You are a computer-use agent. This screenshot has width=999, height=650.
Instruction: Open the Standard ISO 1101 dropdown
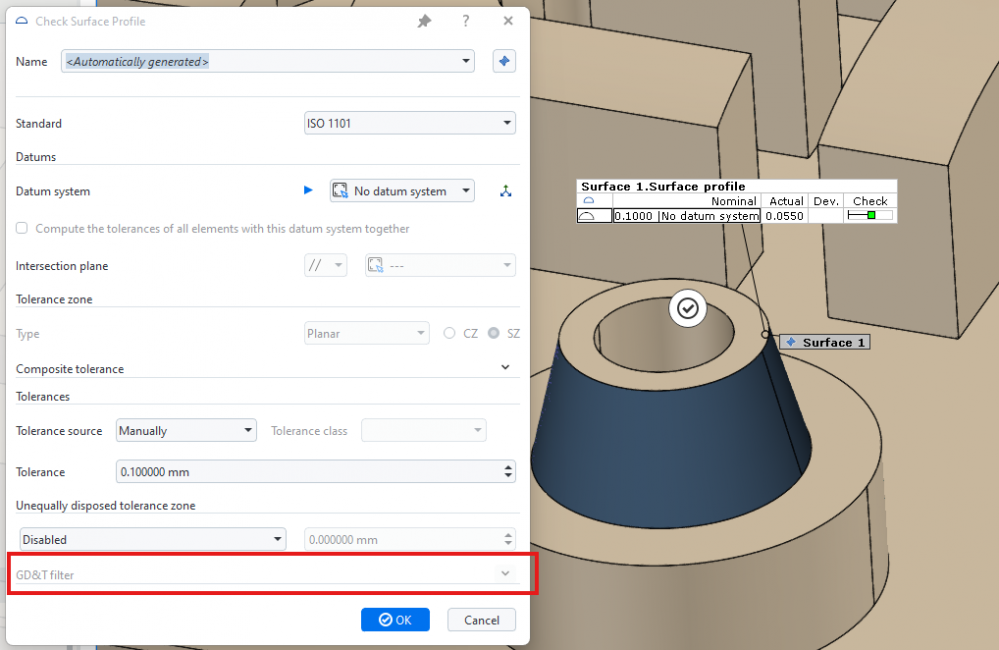pyautogui.click(x=409, y=124)
